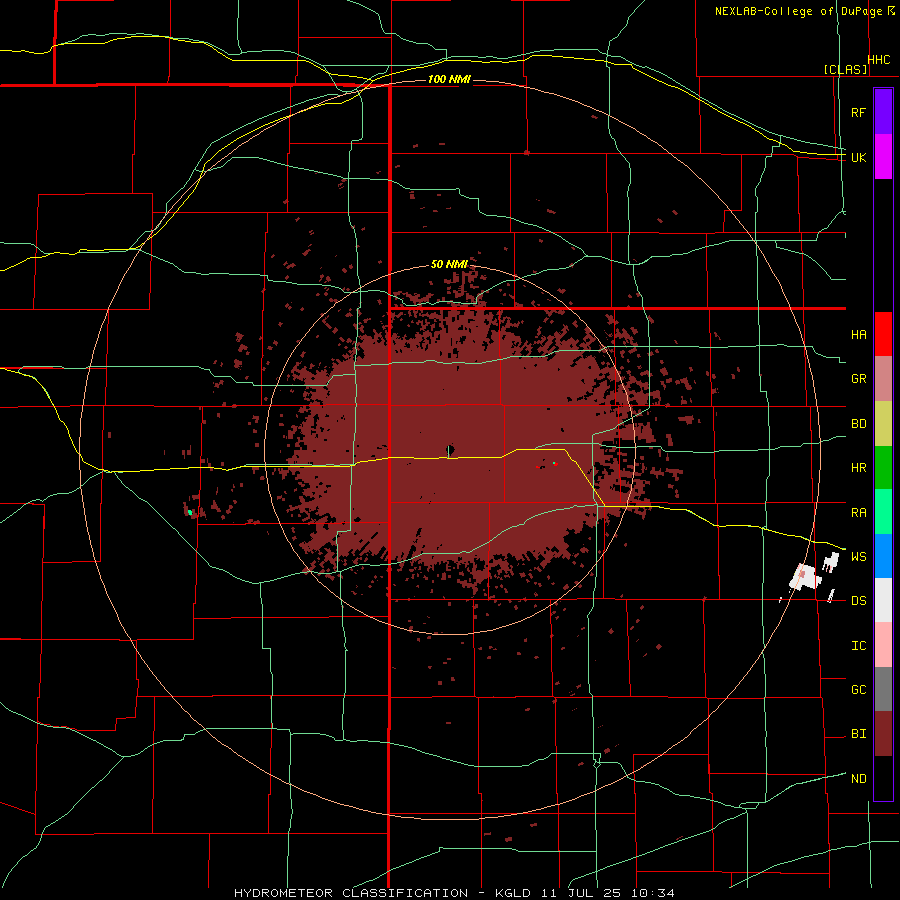Screen dimensions: 900x900
Task: Click the RF legend label
Action: tap(859, 112)
